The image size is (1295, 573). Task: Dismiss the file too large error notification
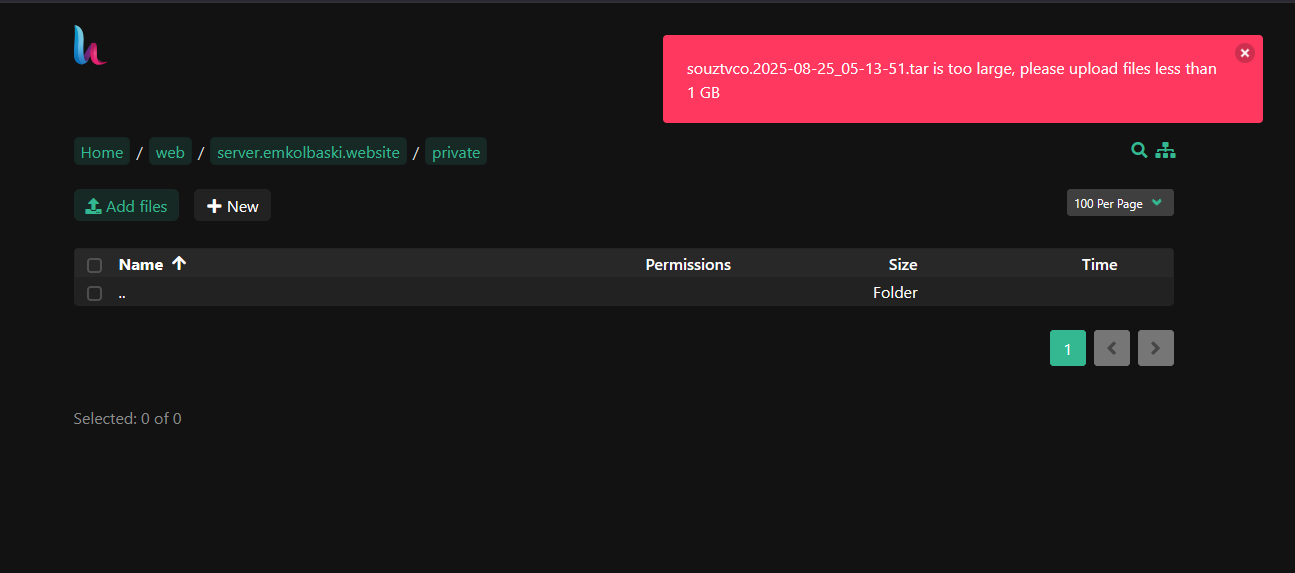[x=1244, y=53]
